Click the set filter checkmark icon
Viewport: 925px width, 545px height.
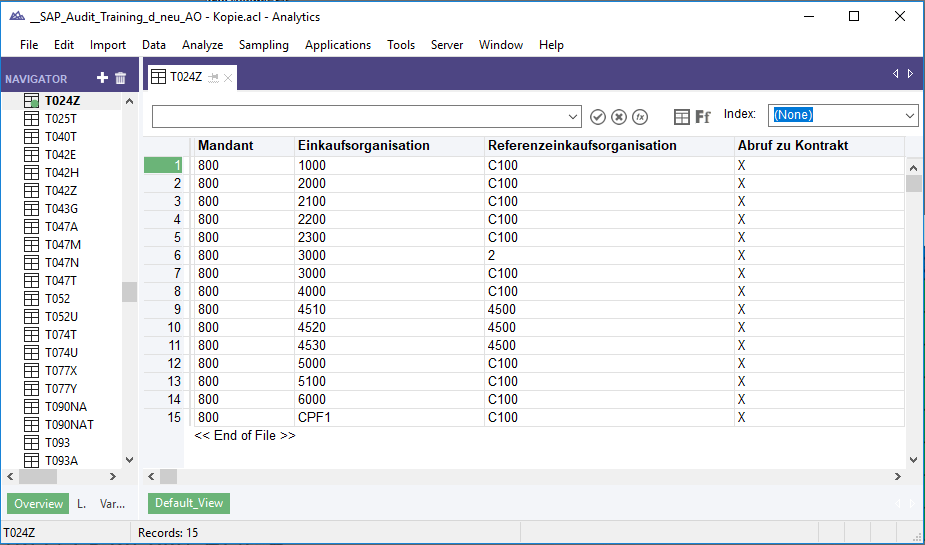598,117
